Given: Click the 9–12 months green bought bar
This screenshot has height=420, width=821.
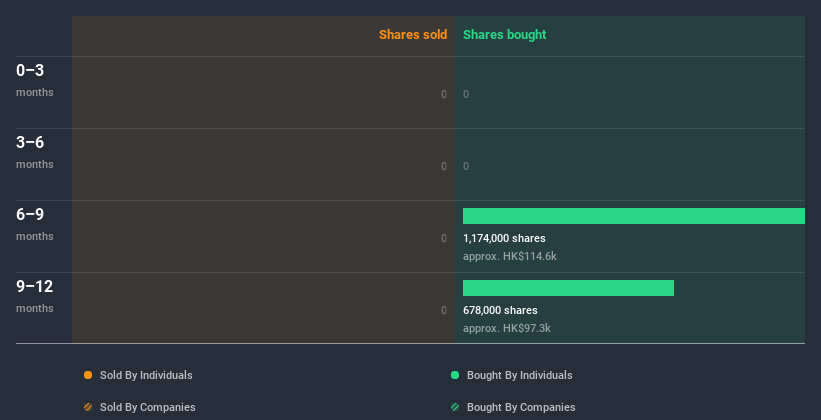Looking at the screenshot, I should click(x=568, y=288).
